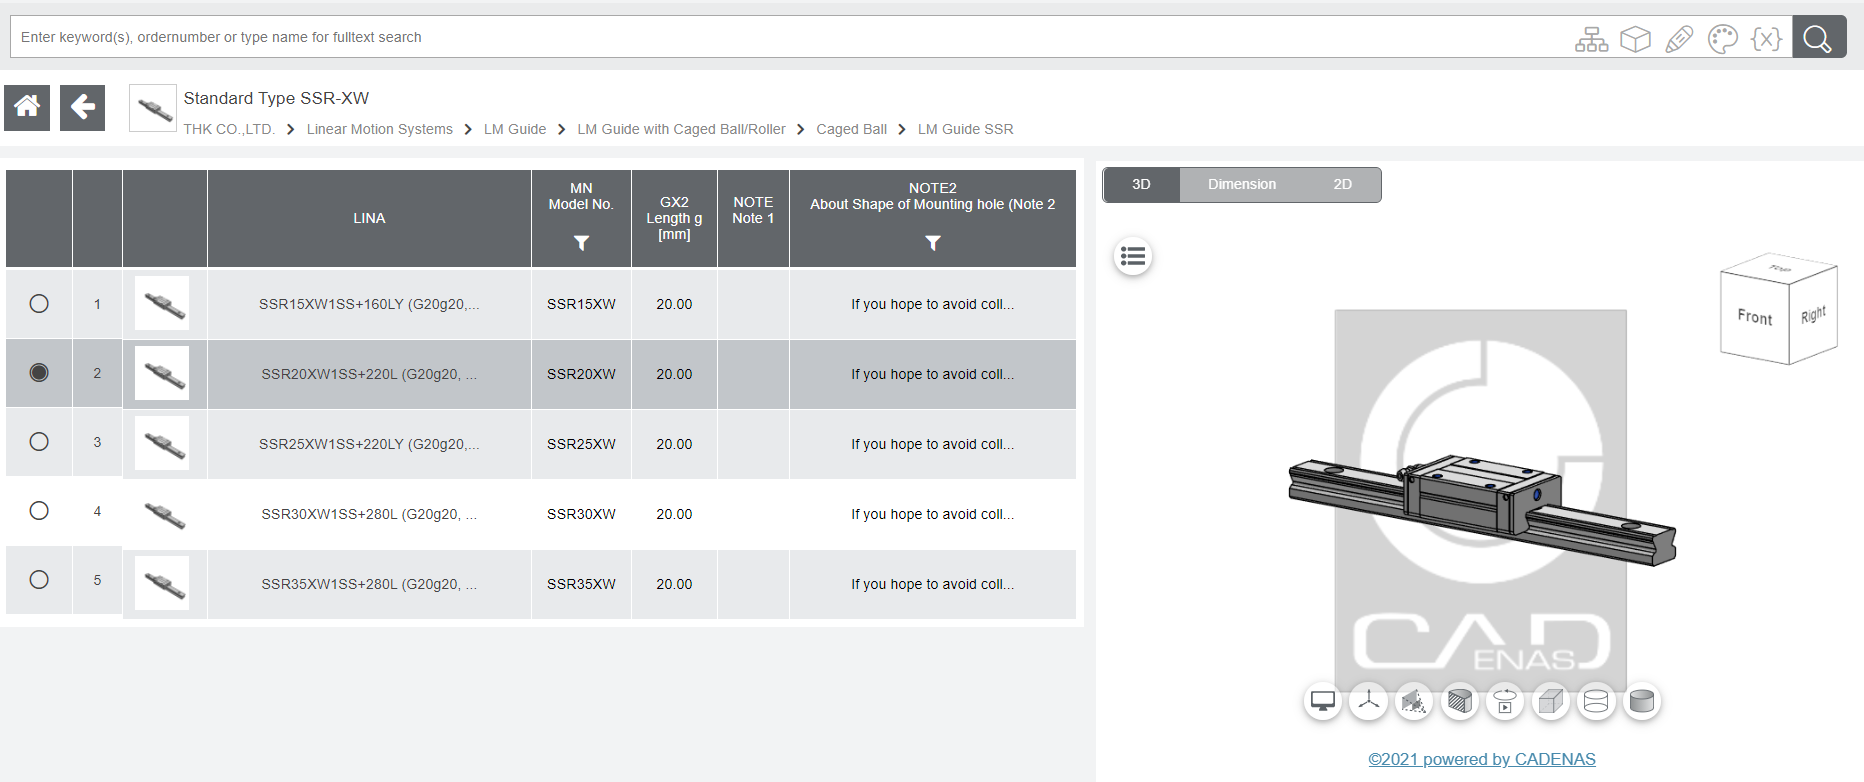This screenshot has width=1864, height=782.
Task: Open the pencil sketch search icon
Action: tap(1679, 39)
